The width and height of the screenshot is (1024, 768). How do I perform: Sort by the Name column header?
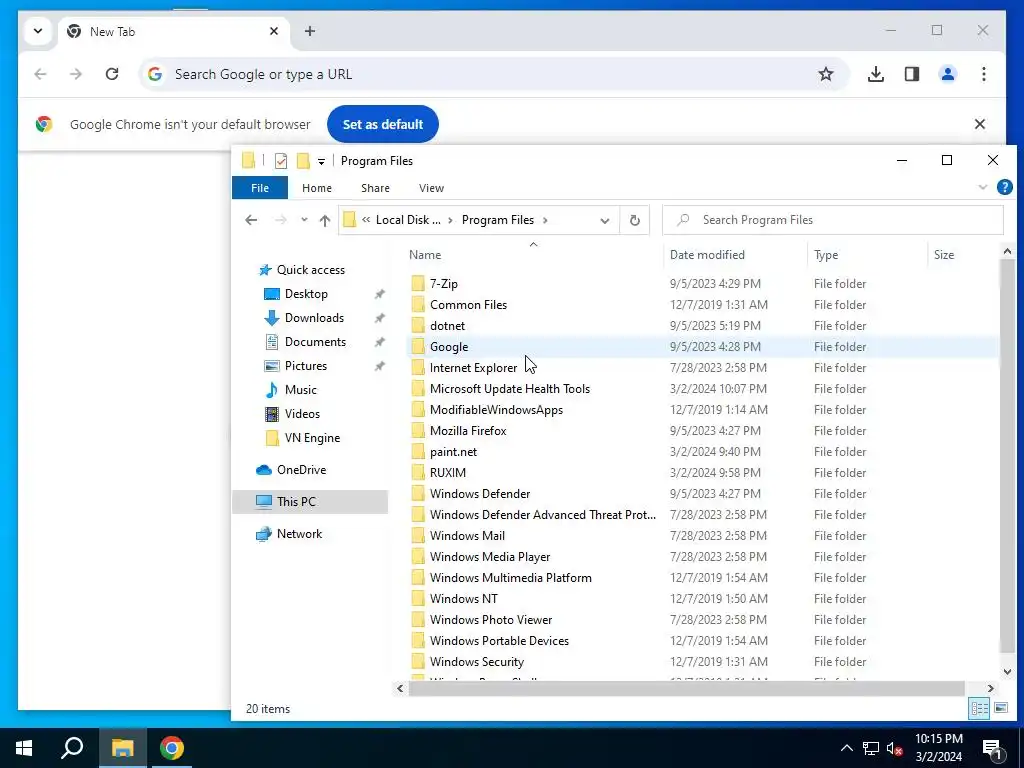click(x=534, y=255)
